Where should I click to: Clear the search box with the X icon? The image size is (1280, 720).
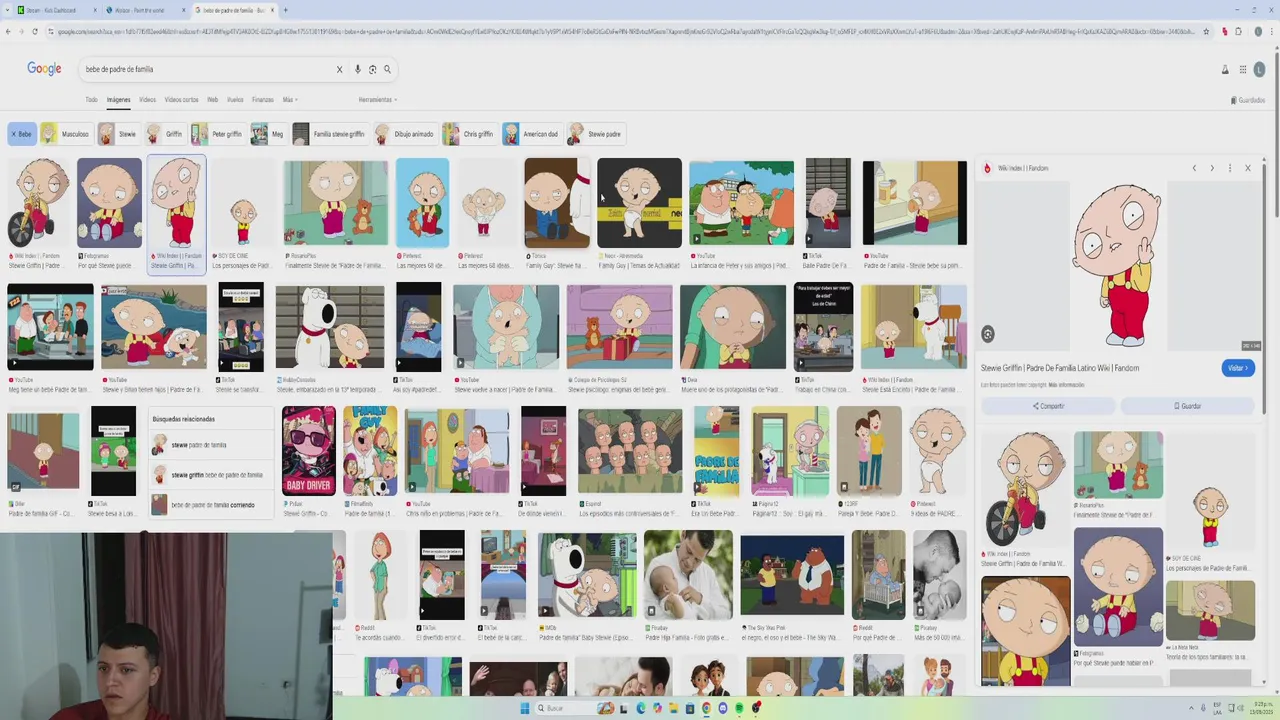pos(339,69)
